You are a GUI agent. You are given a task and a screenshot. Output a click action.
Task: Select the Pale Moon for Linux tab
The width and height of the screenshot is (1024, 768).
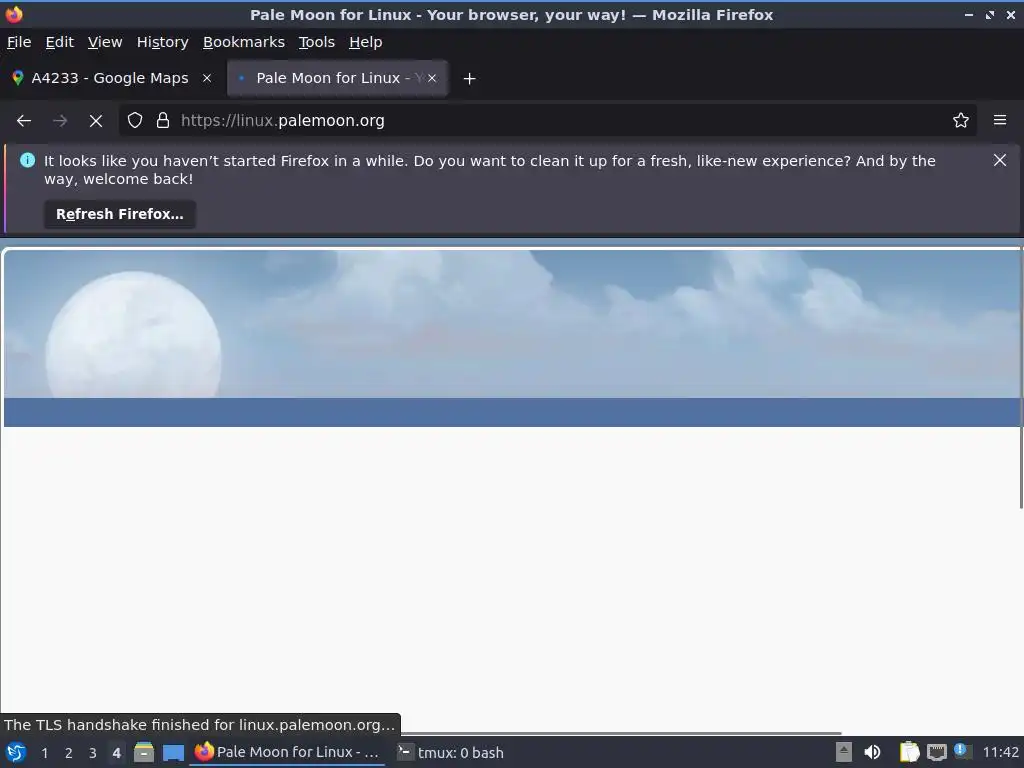(337, 78)
